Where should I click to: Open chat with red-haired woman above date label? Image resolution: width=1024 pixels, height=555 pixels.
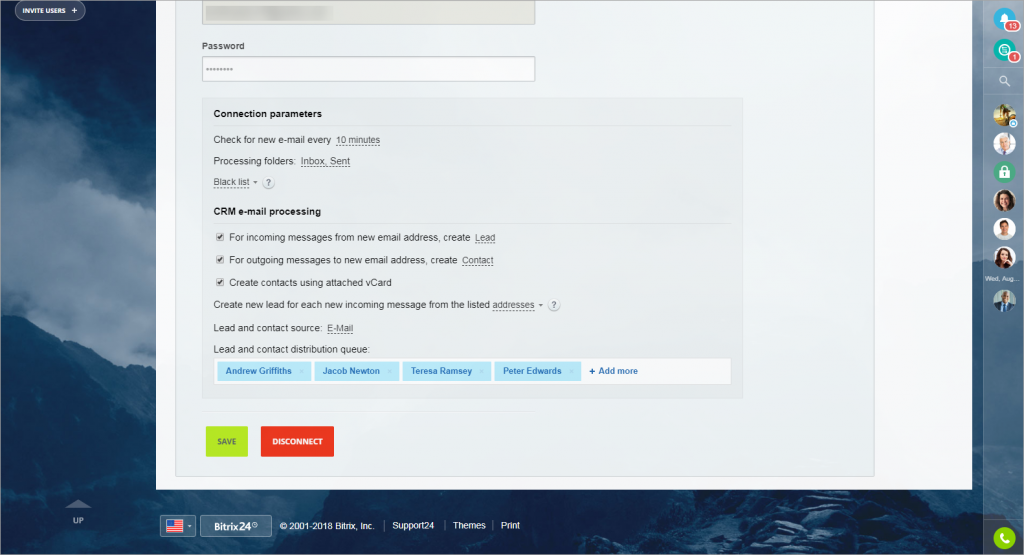coord(1004,257)
